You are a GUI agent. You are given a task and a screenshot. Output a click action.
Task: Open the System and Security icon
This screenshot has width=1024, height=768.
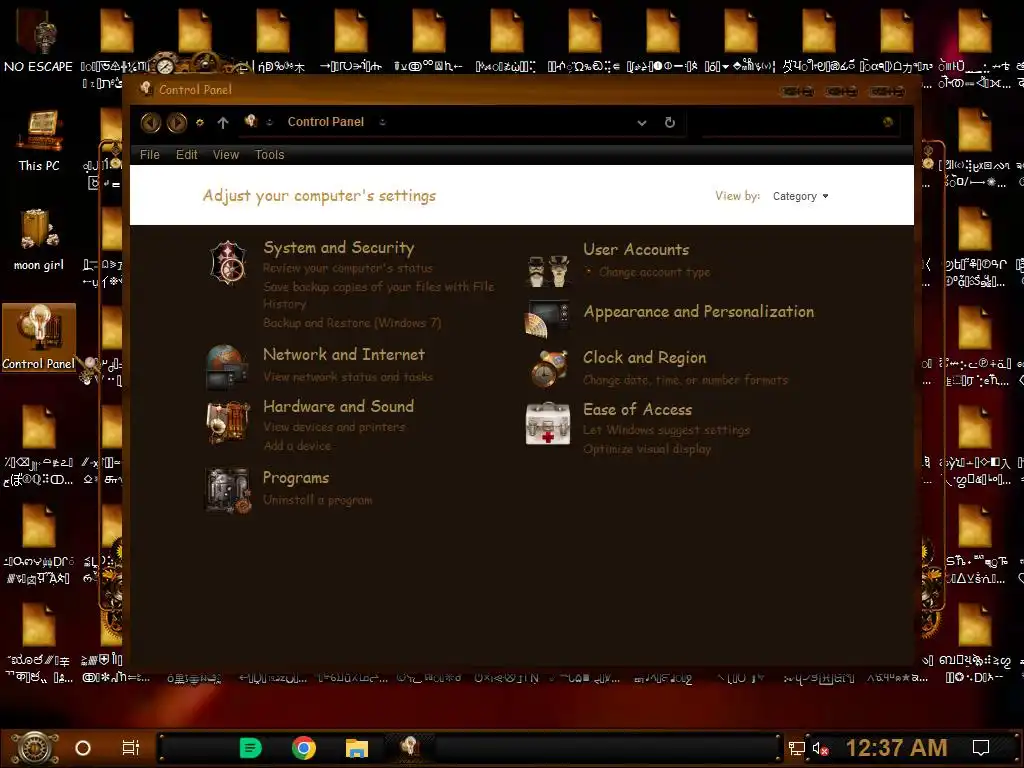click(228, 263)
